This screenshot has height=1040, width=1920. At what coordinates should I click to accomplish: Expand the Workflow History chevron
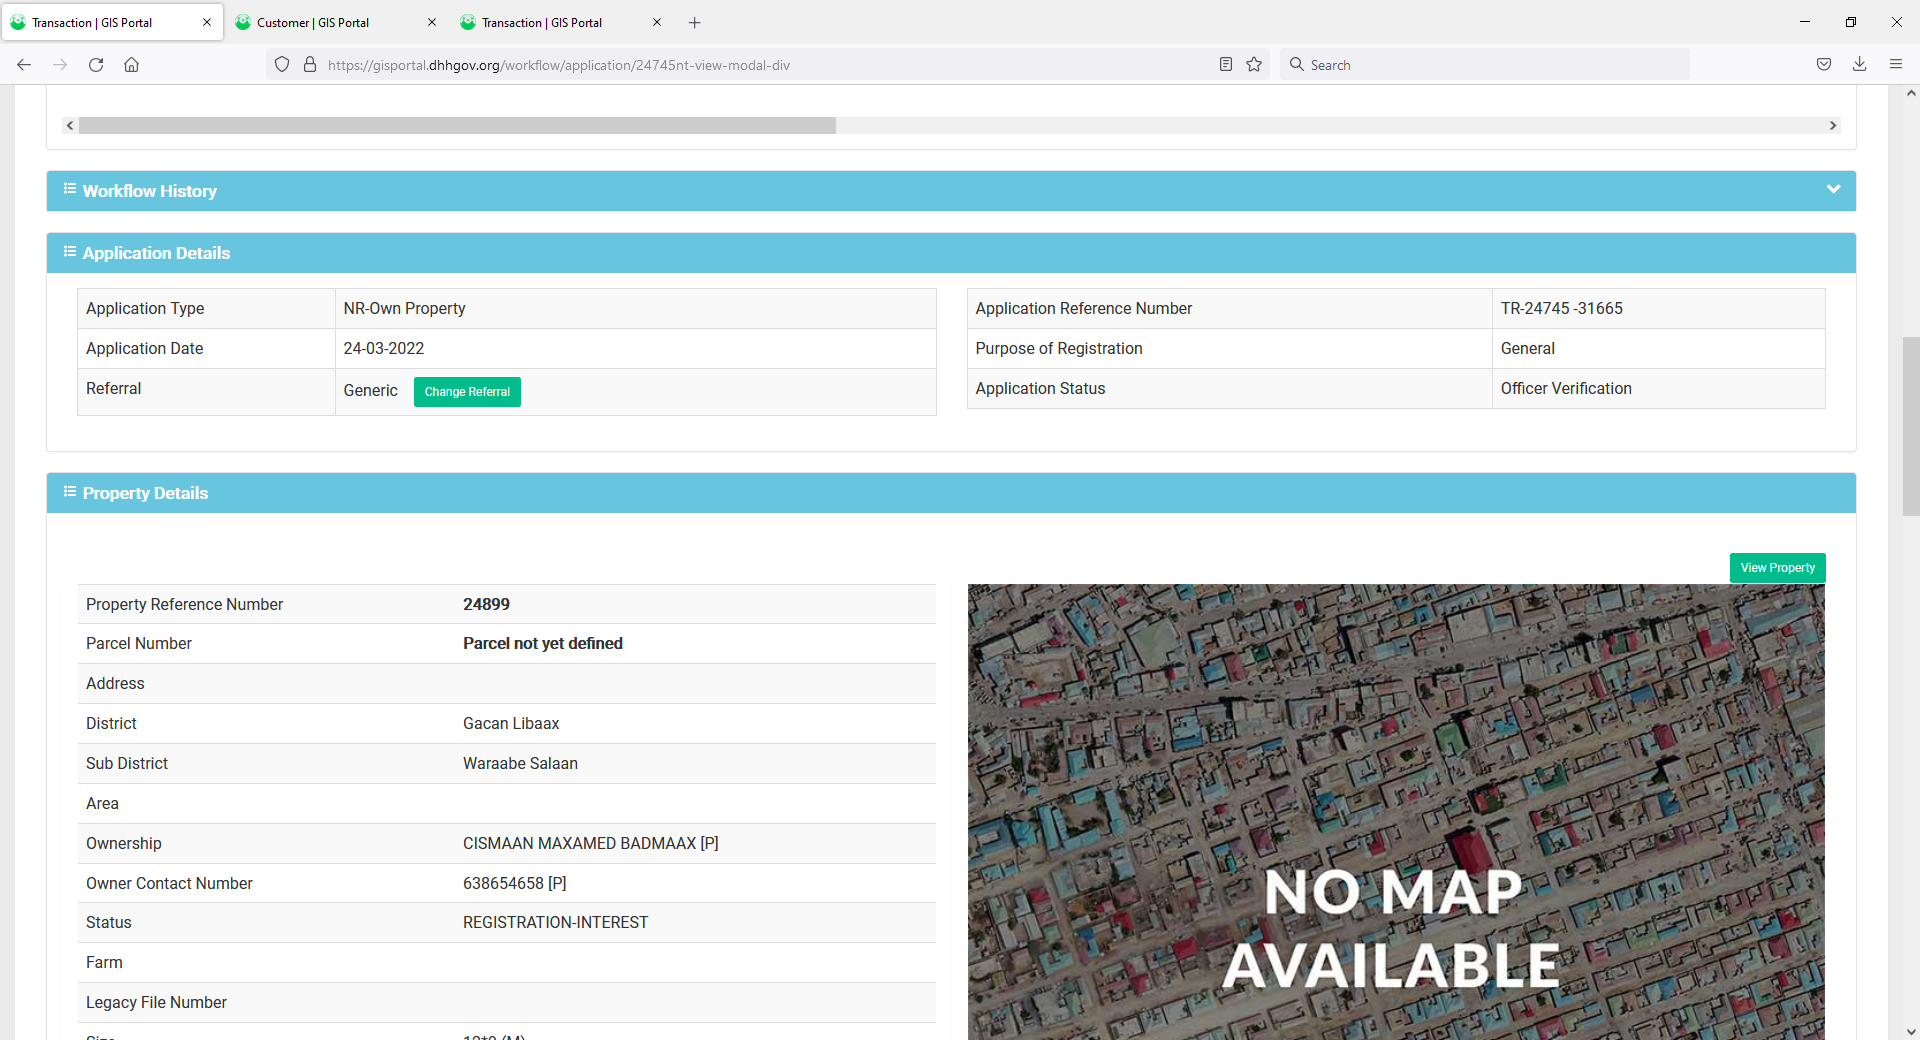coord(1833,189)
